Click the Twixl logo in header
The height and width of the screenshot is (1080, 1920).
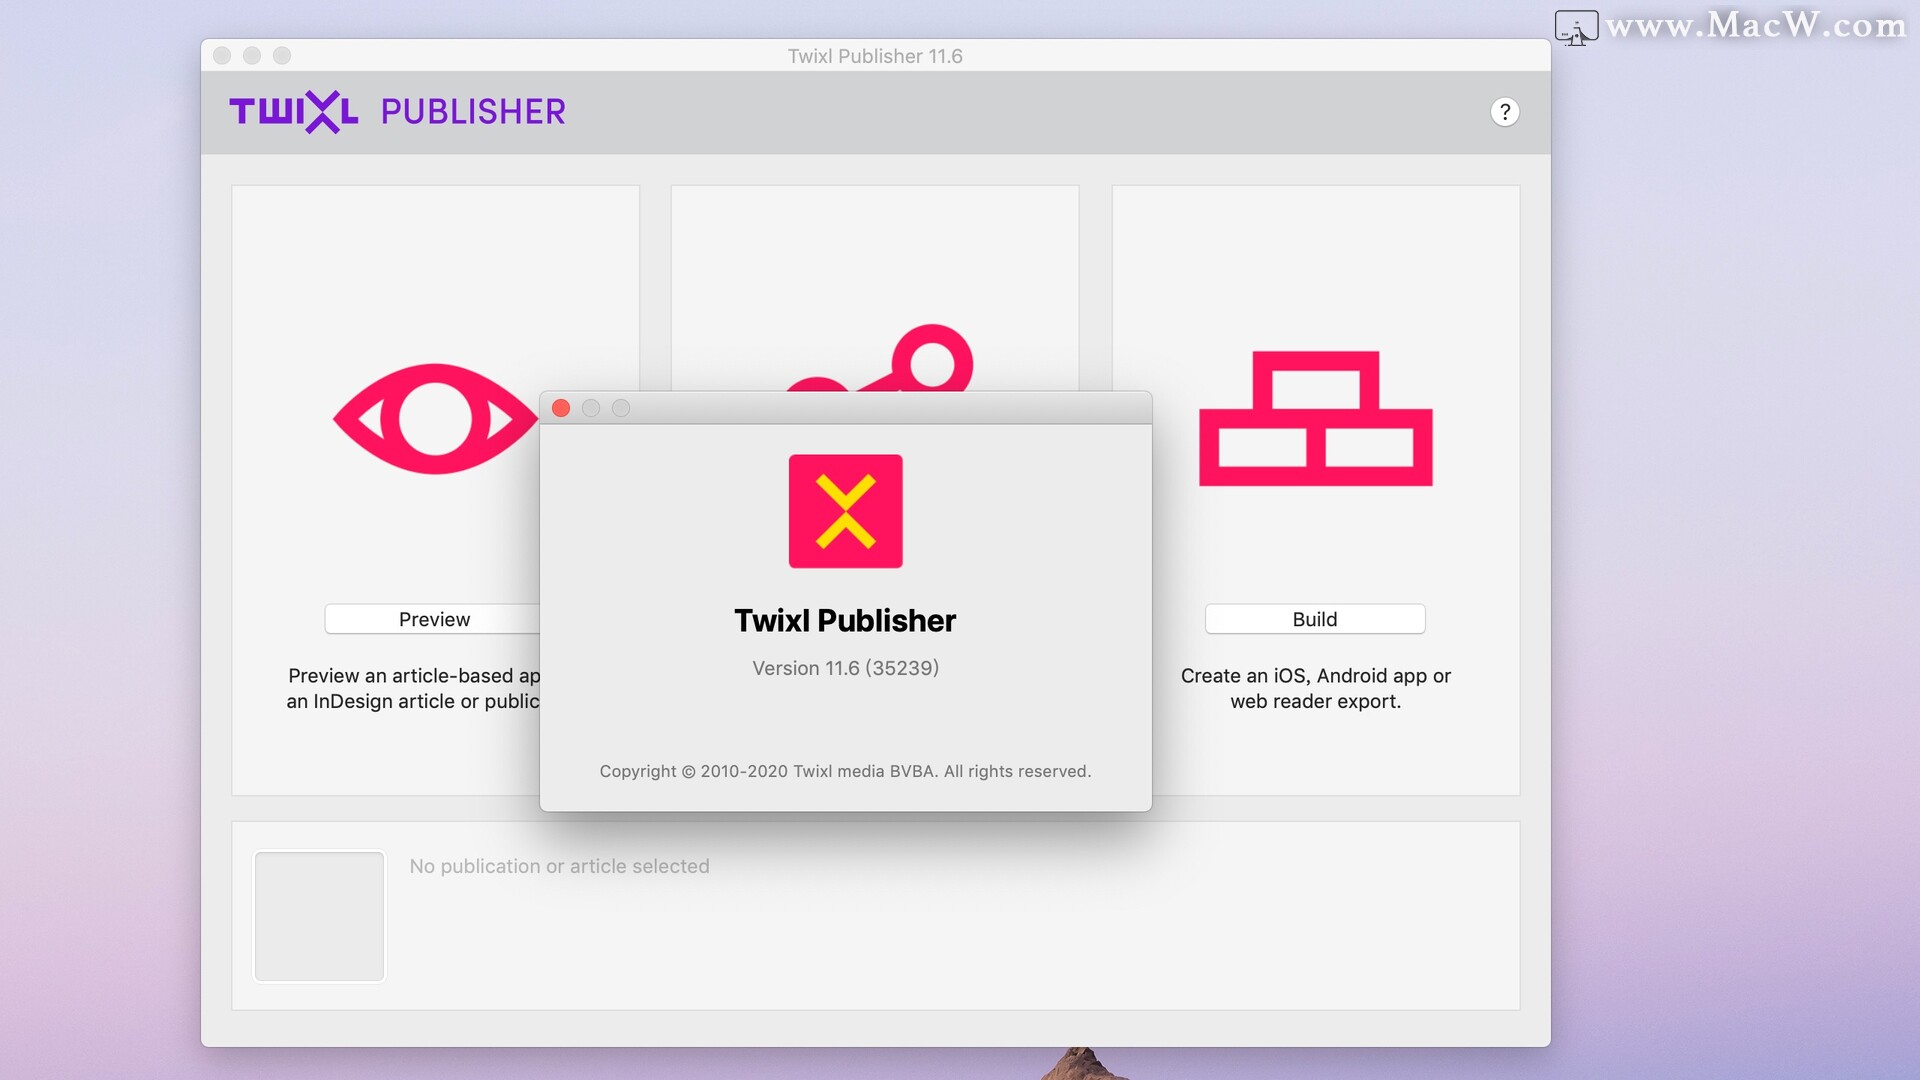293,112
